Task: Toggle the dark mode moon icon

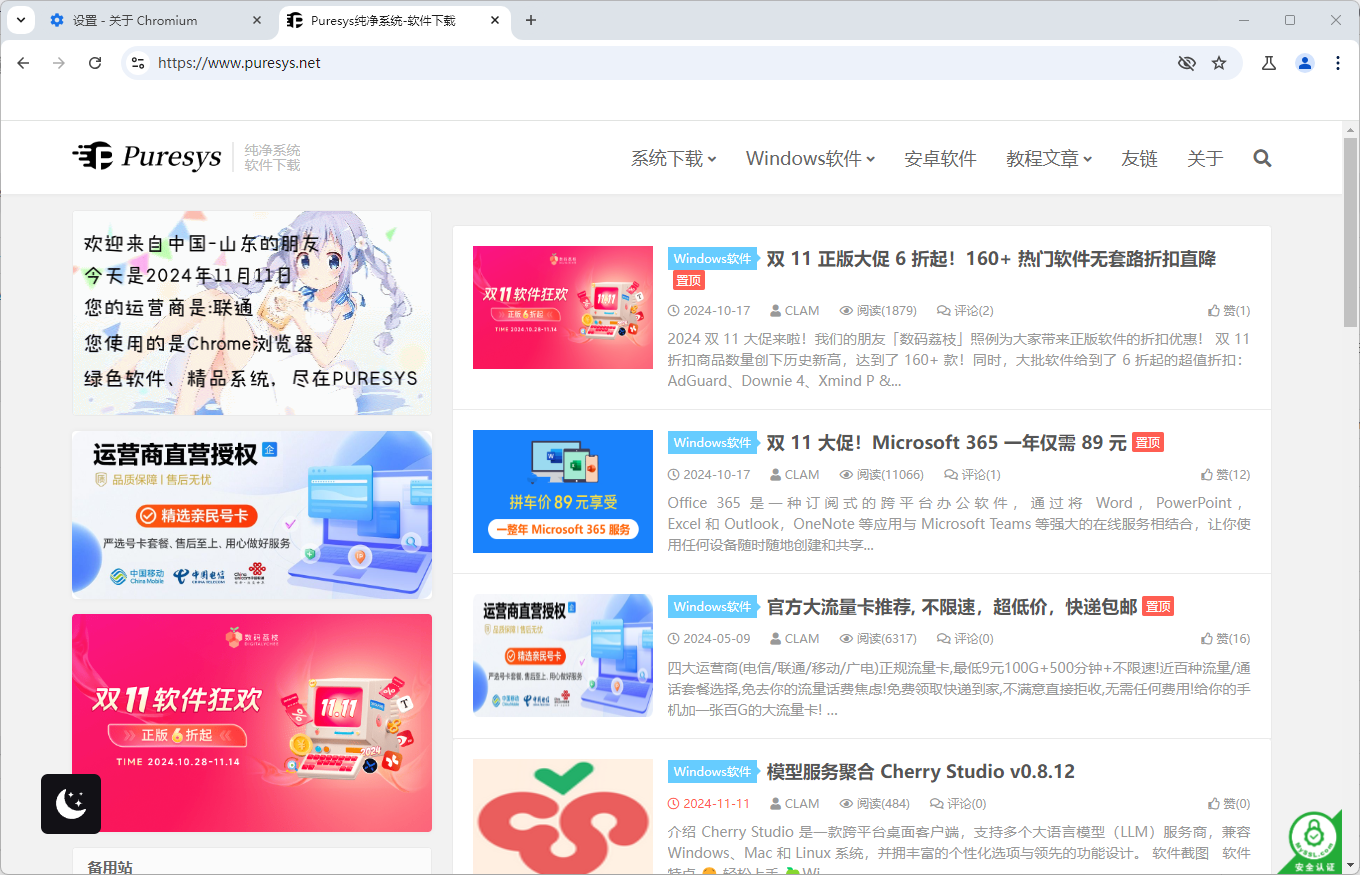Action: [70, 803]
